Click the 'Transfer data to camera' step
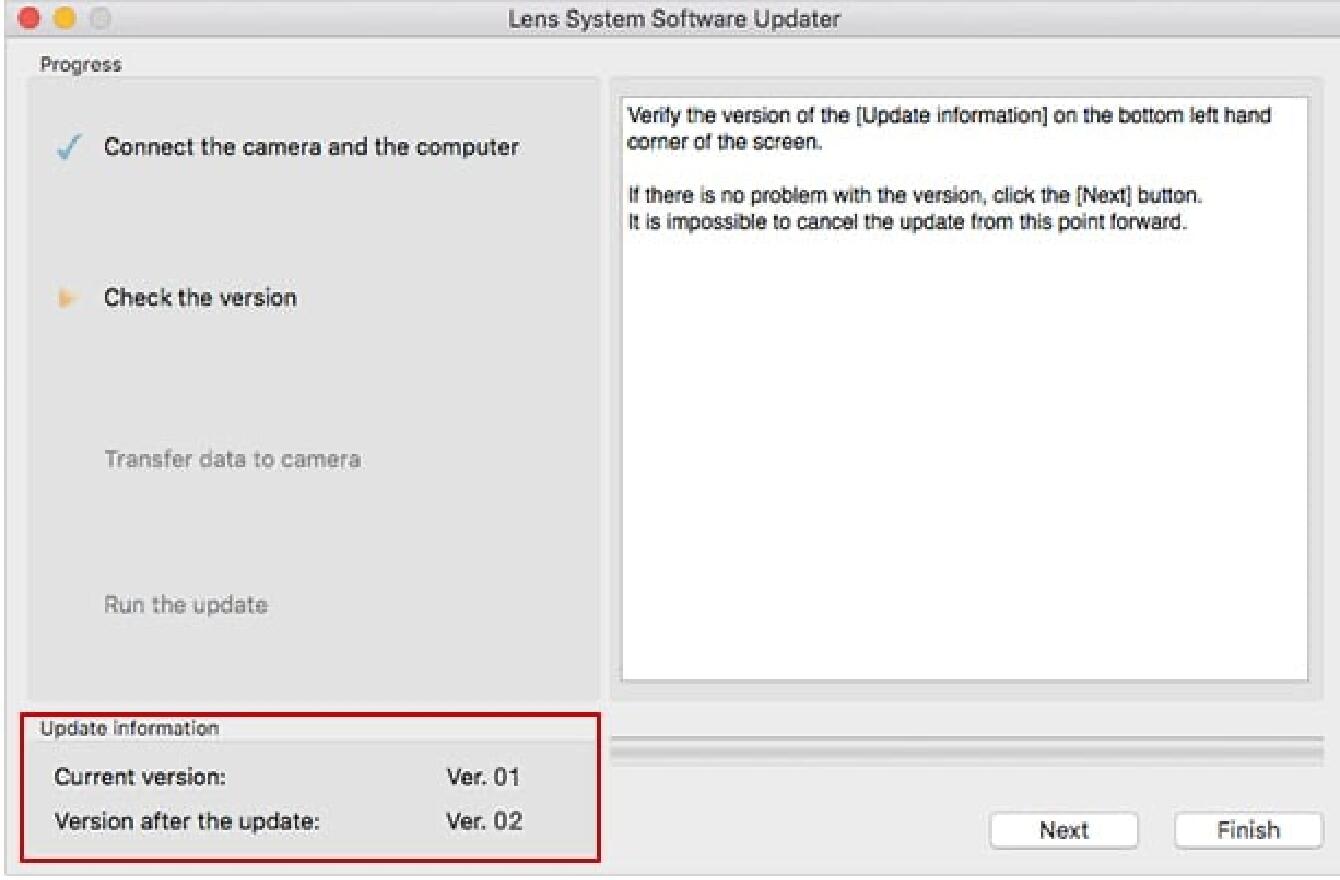Viewport: 1340px width, 880px height. tap(232, 460)
